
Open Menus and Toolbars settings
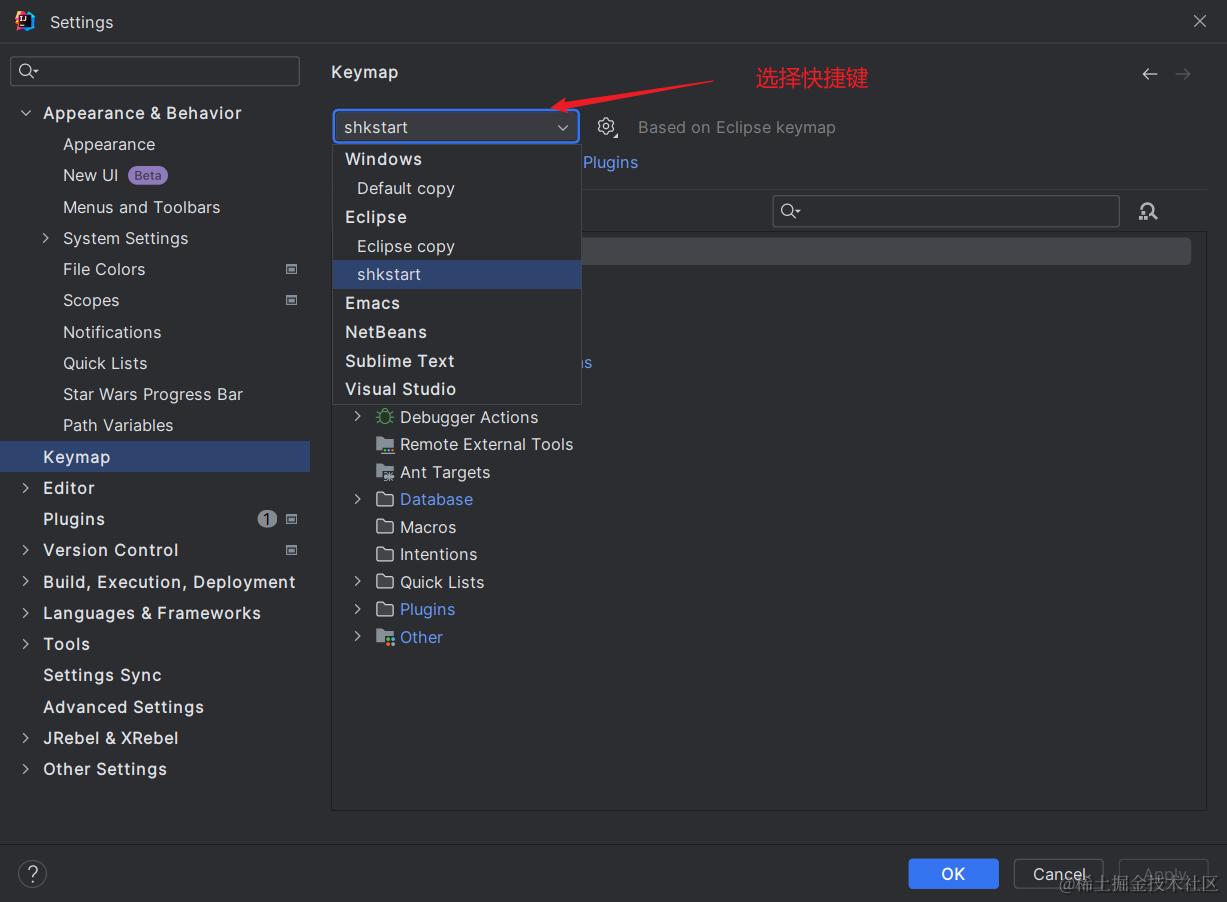click(x=141, y=207)
